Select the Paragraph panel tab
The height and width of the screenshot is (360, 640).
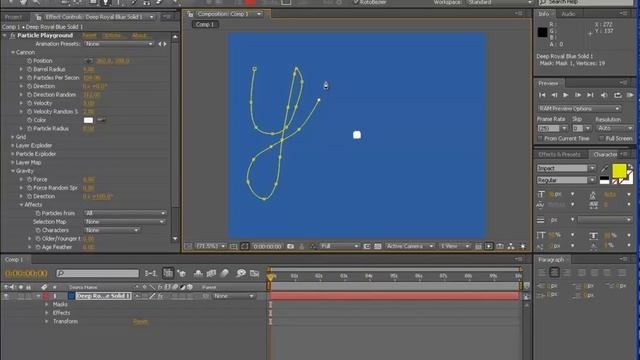551,260
